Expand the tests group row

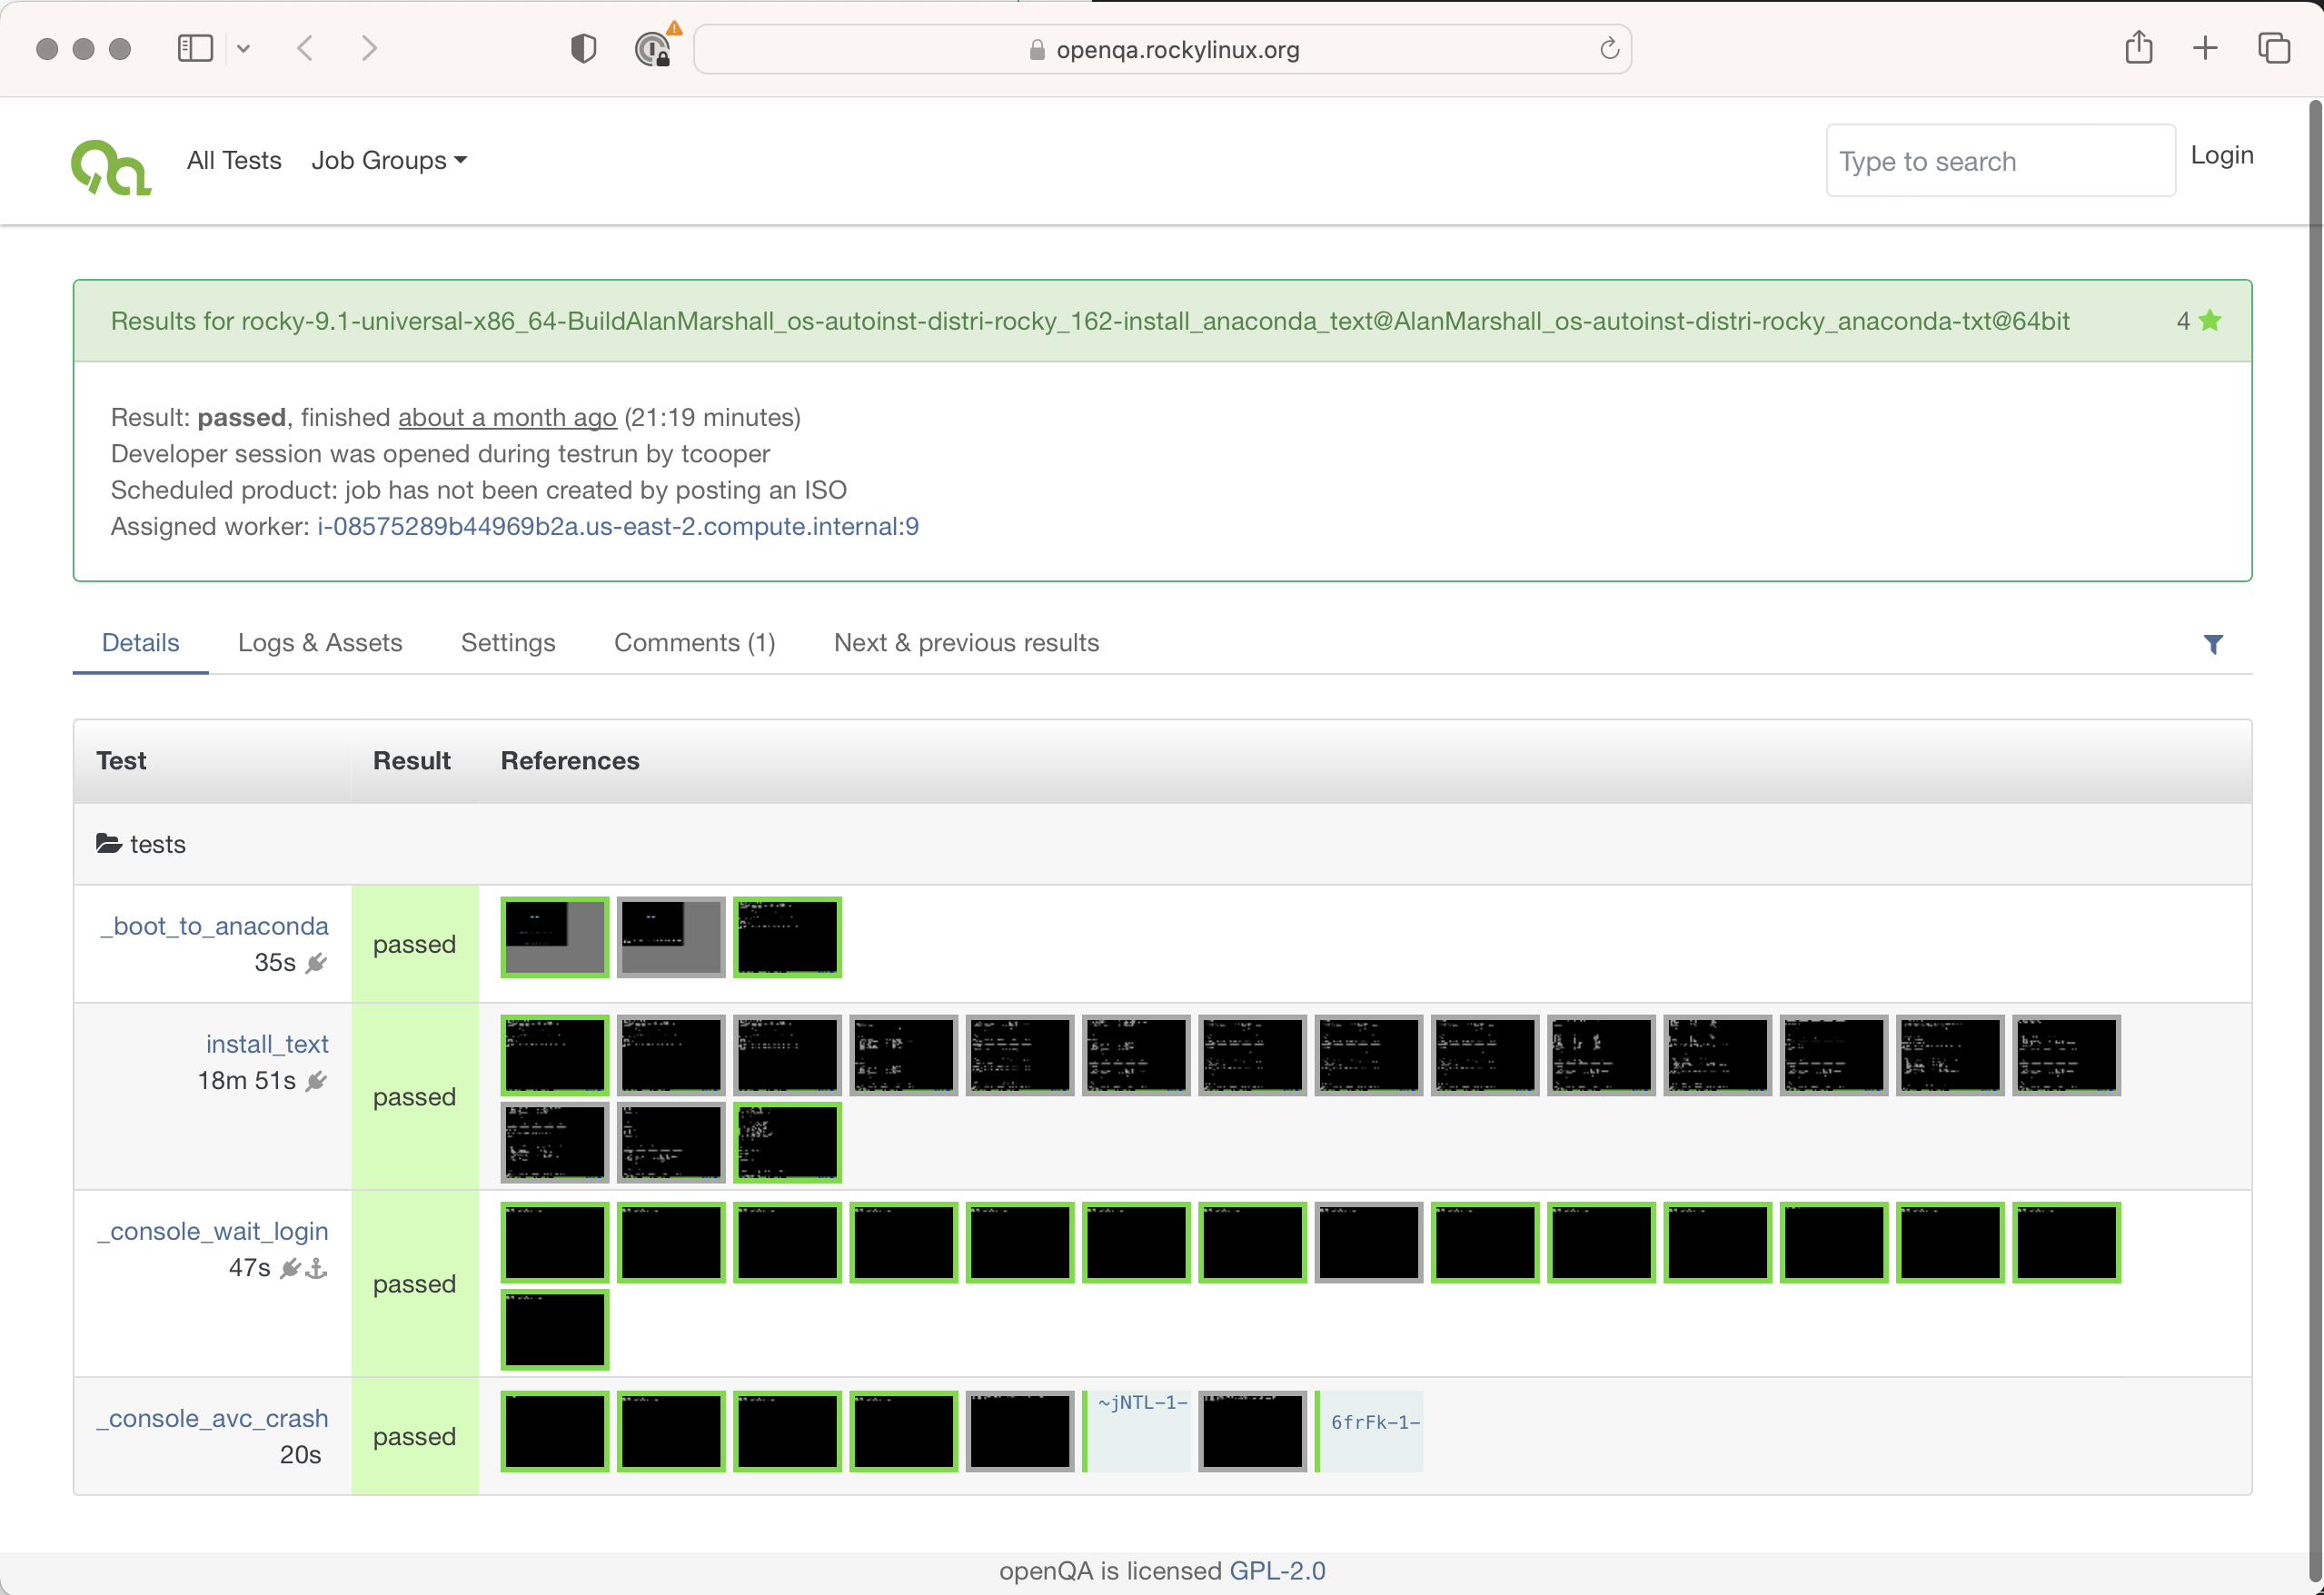[157, 843]
